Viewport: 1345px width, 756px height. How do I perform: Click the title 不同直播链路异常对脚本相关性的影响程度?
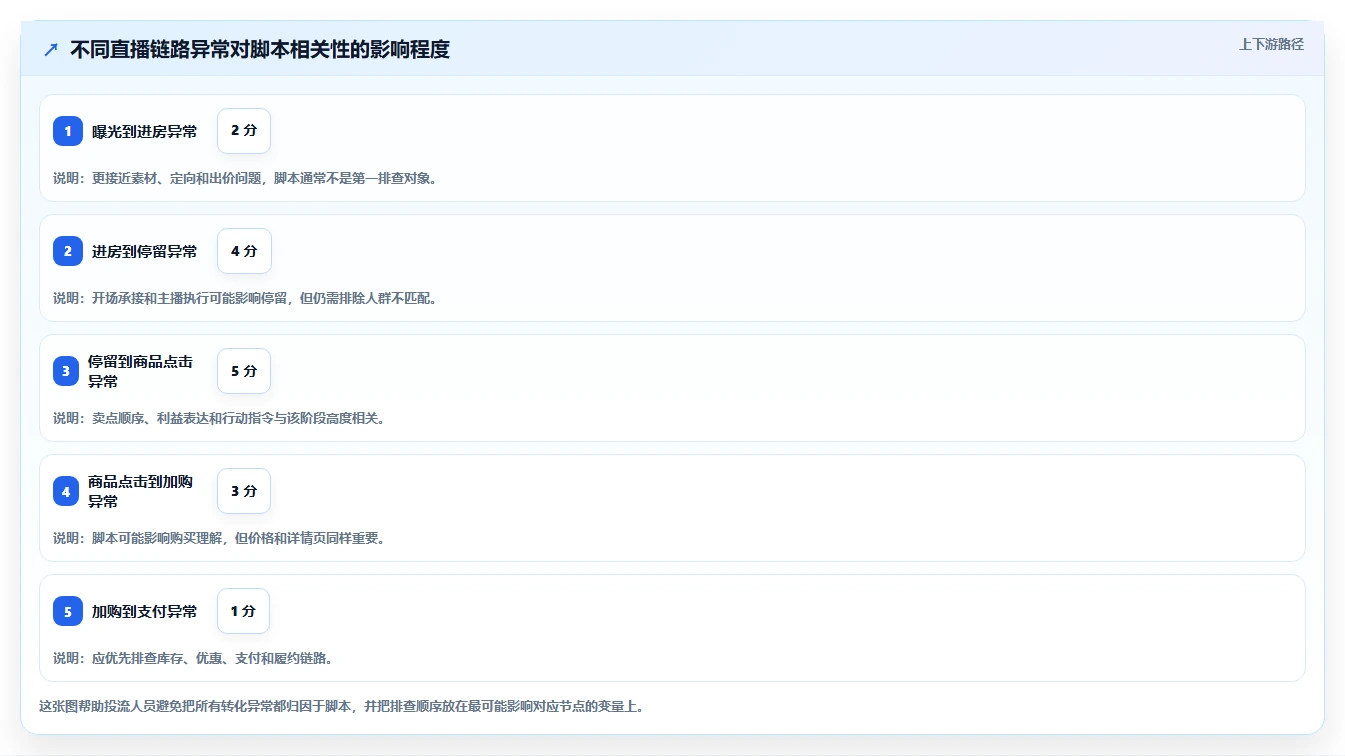(x=260, y=49)
